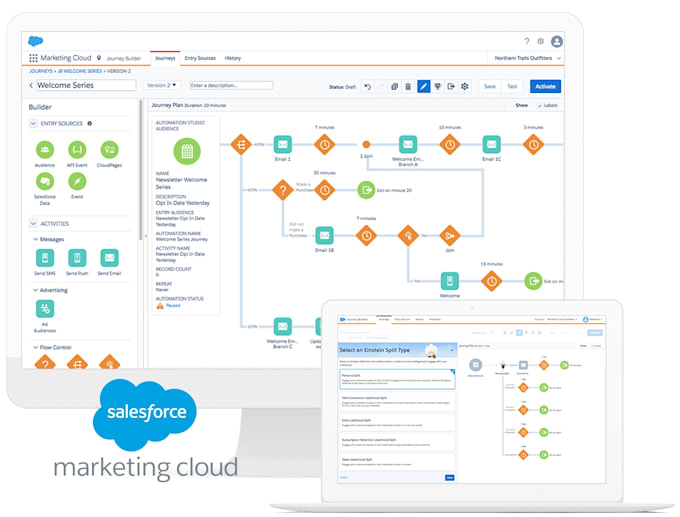Collapse the Messages group
Viewport: 680px width, 517px height.
pyautogui.click(x=35, y=239)
